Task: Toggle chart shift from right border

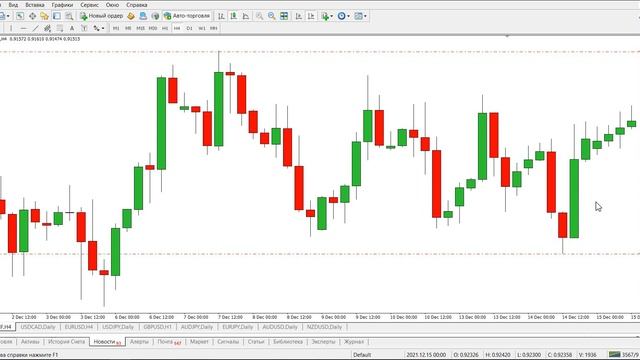Action: tap(311, 16)
